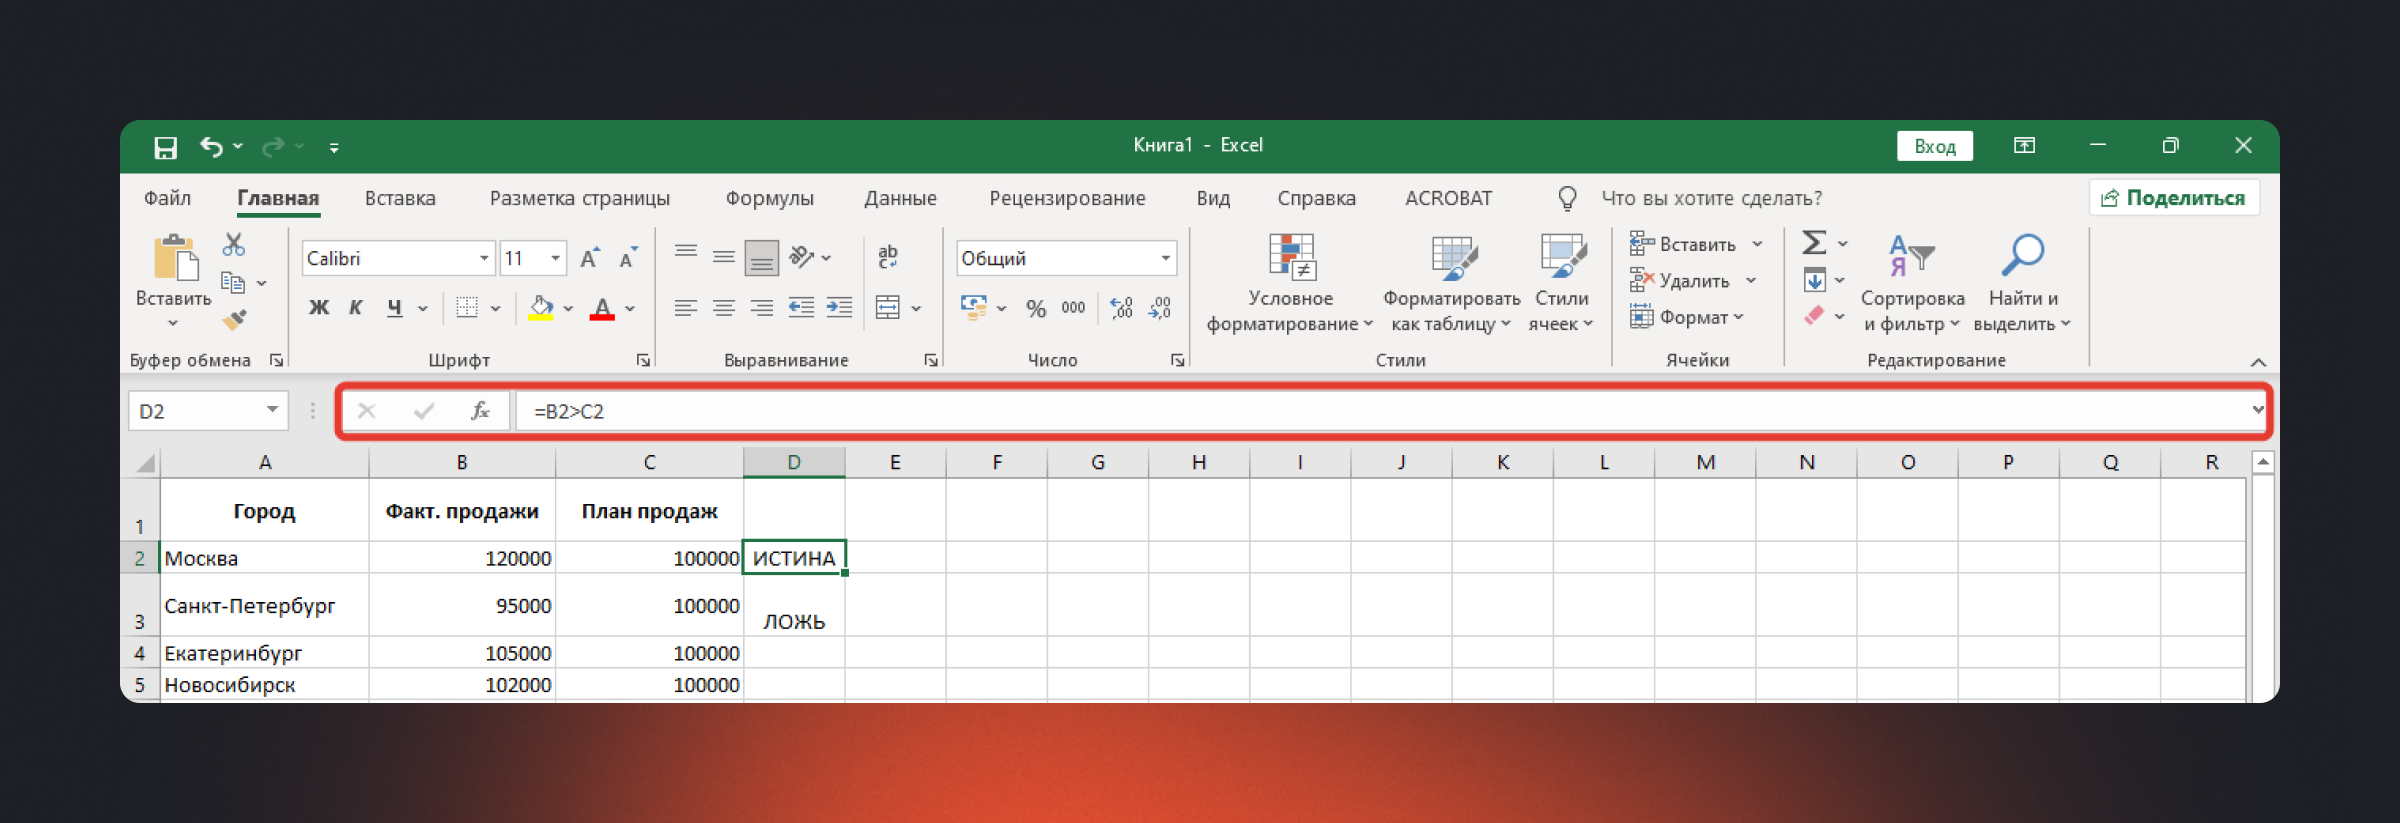
Task: Click the Undo arrow icon
Action: [x=211, y=147]
